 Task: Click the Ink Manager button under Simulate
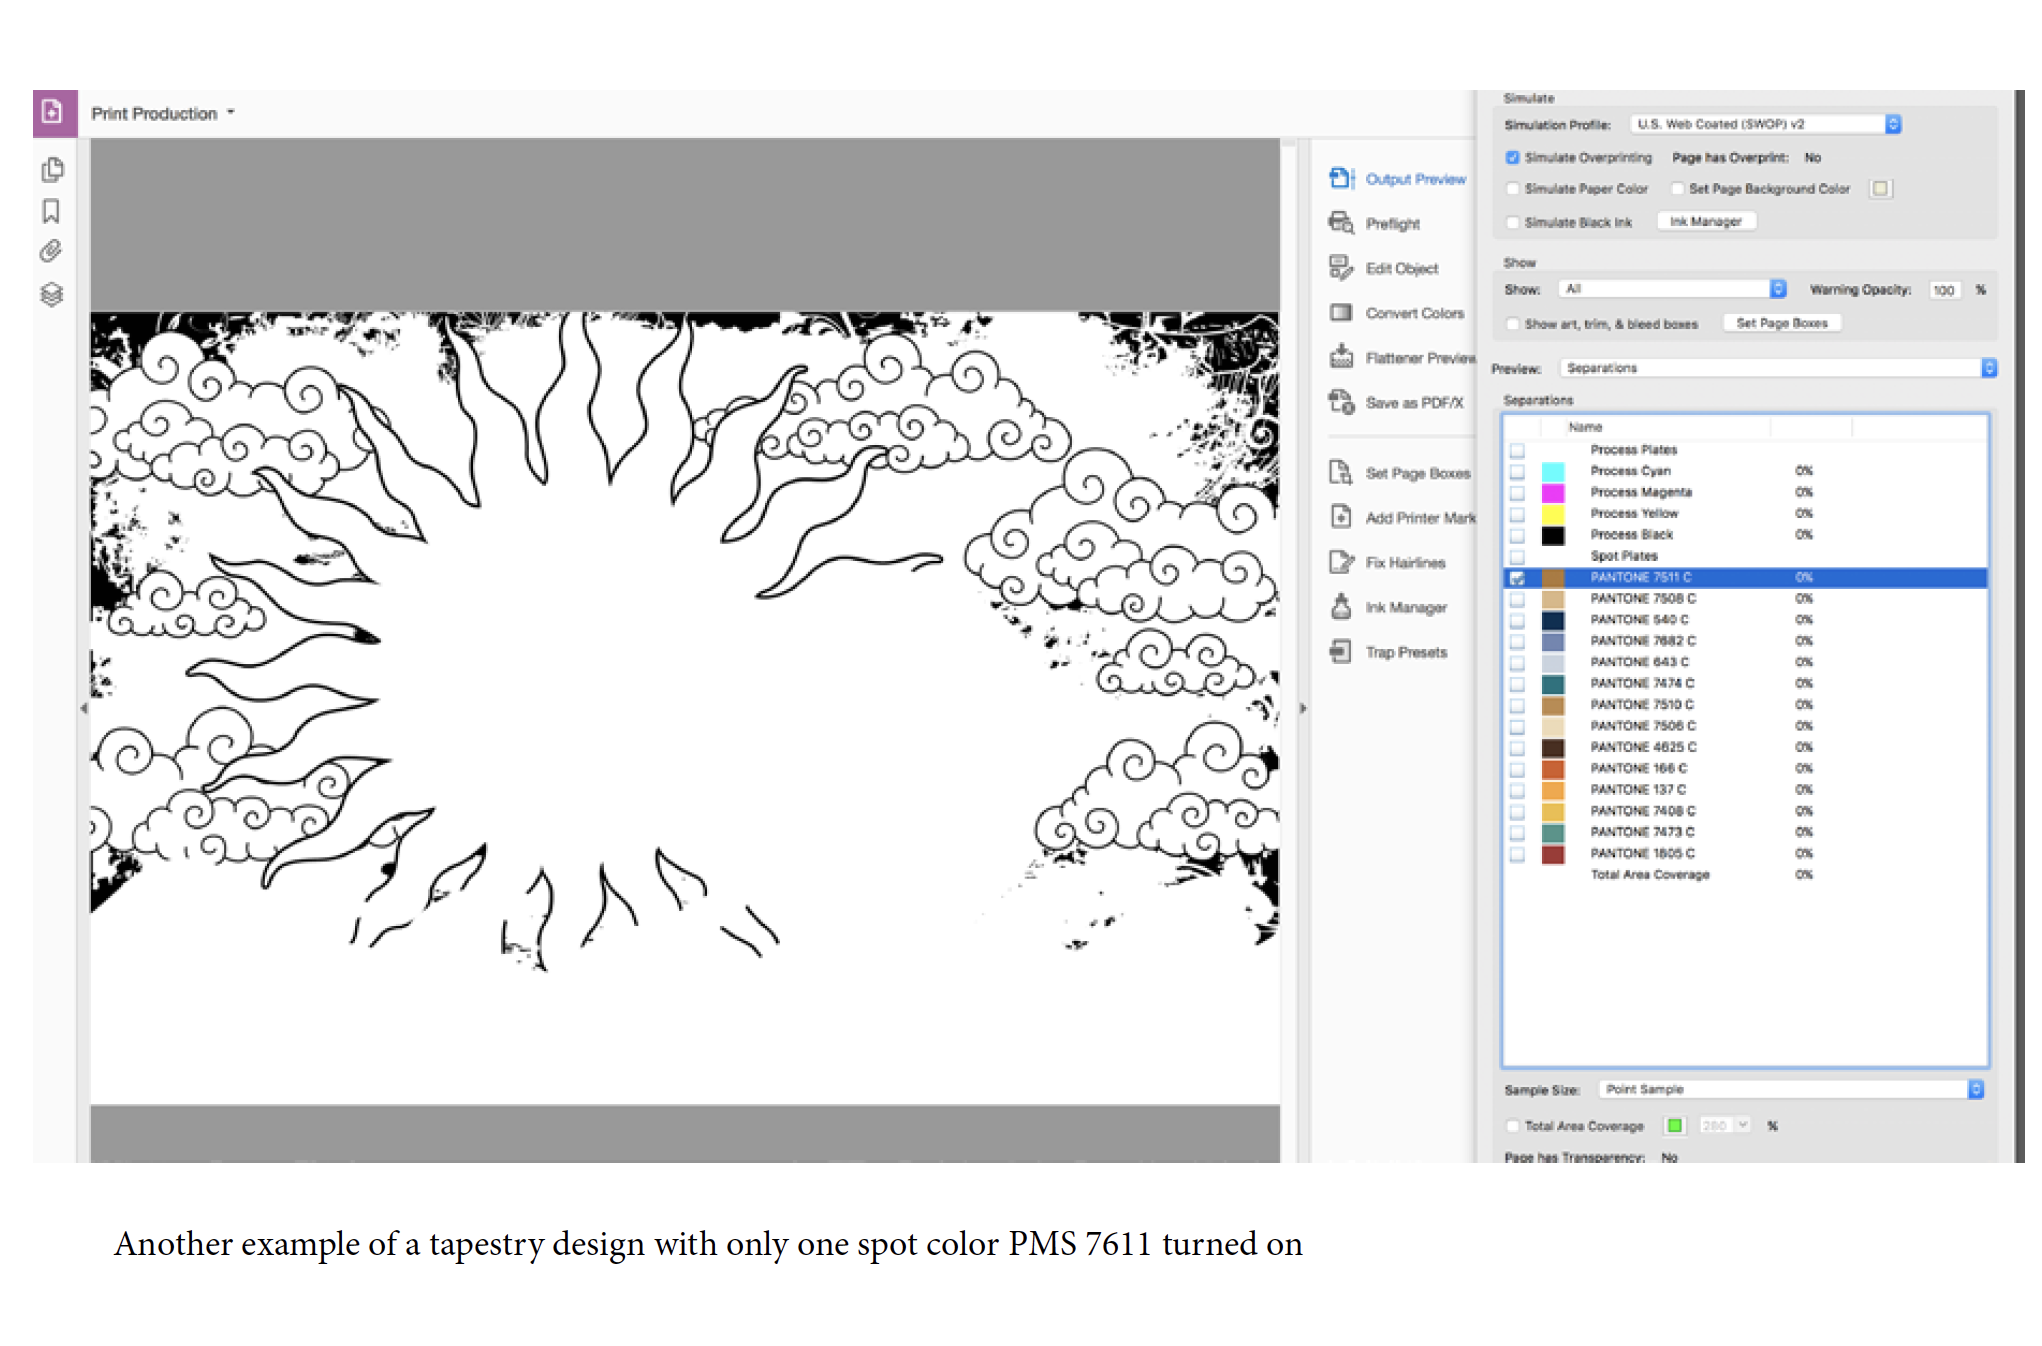pos(1705,222)
